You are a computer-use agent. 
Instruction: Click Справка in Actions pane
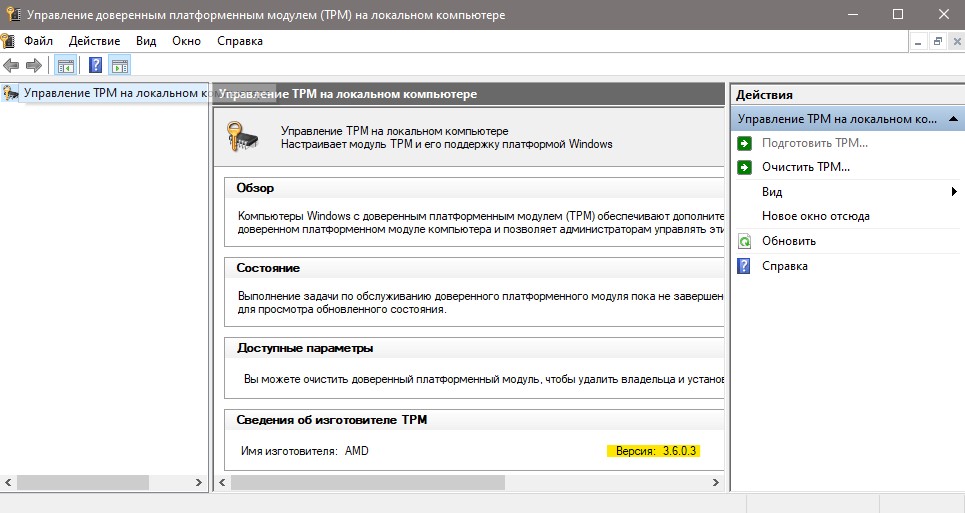pos(785,266)
